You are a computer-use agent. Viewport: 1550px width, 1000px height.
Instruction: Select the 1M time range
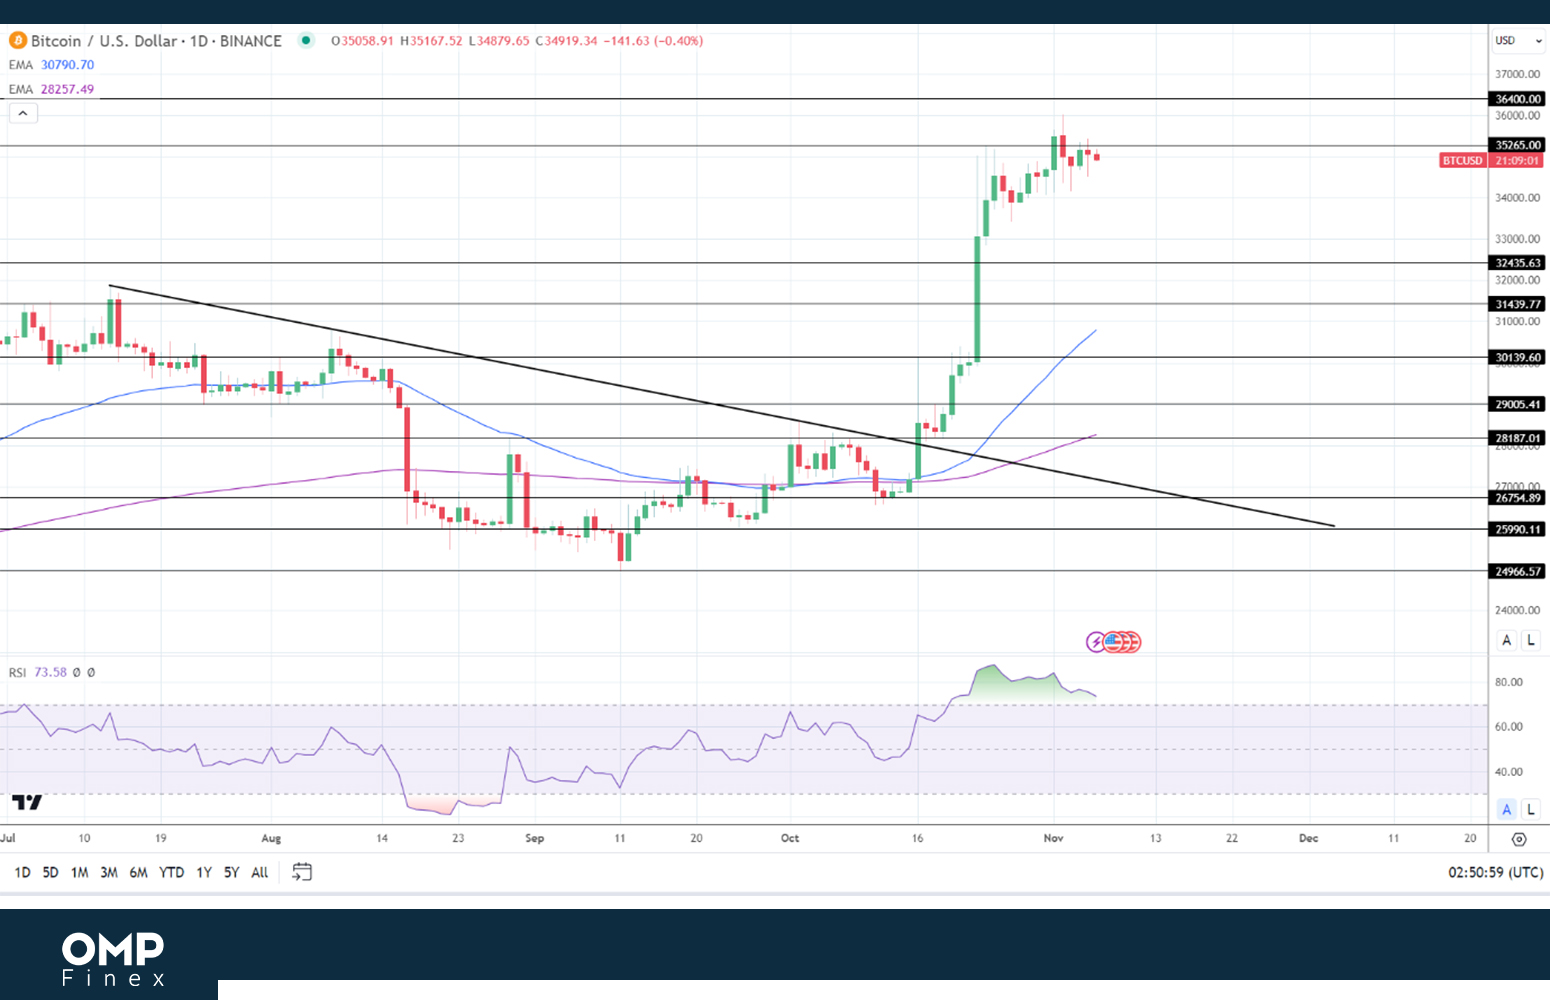(x=80, y=873)
